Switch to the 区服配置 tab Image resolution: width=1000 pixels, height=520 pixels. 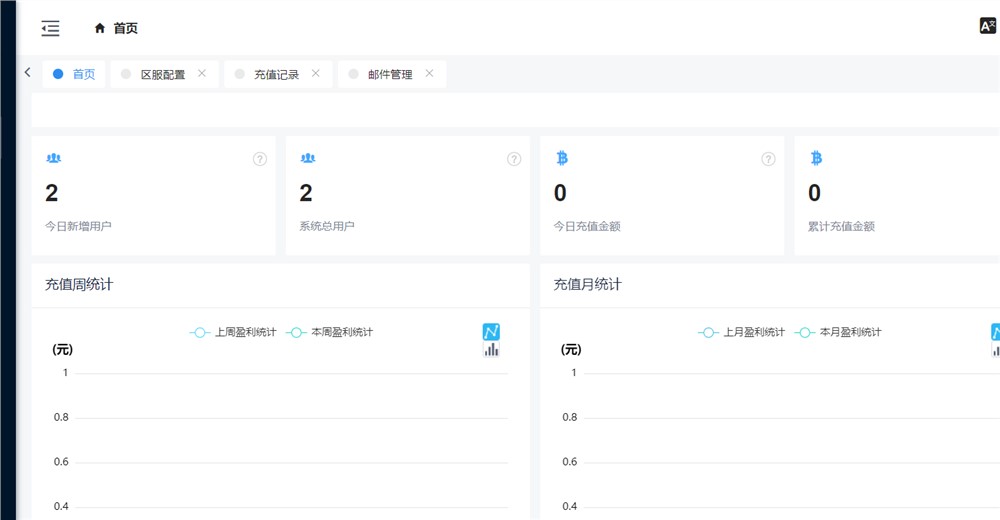click(162, 74)
